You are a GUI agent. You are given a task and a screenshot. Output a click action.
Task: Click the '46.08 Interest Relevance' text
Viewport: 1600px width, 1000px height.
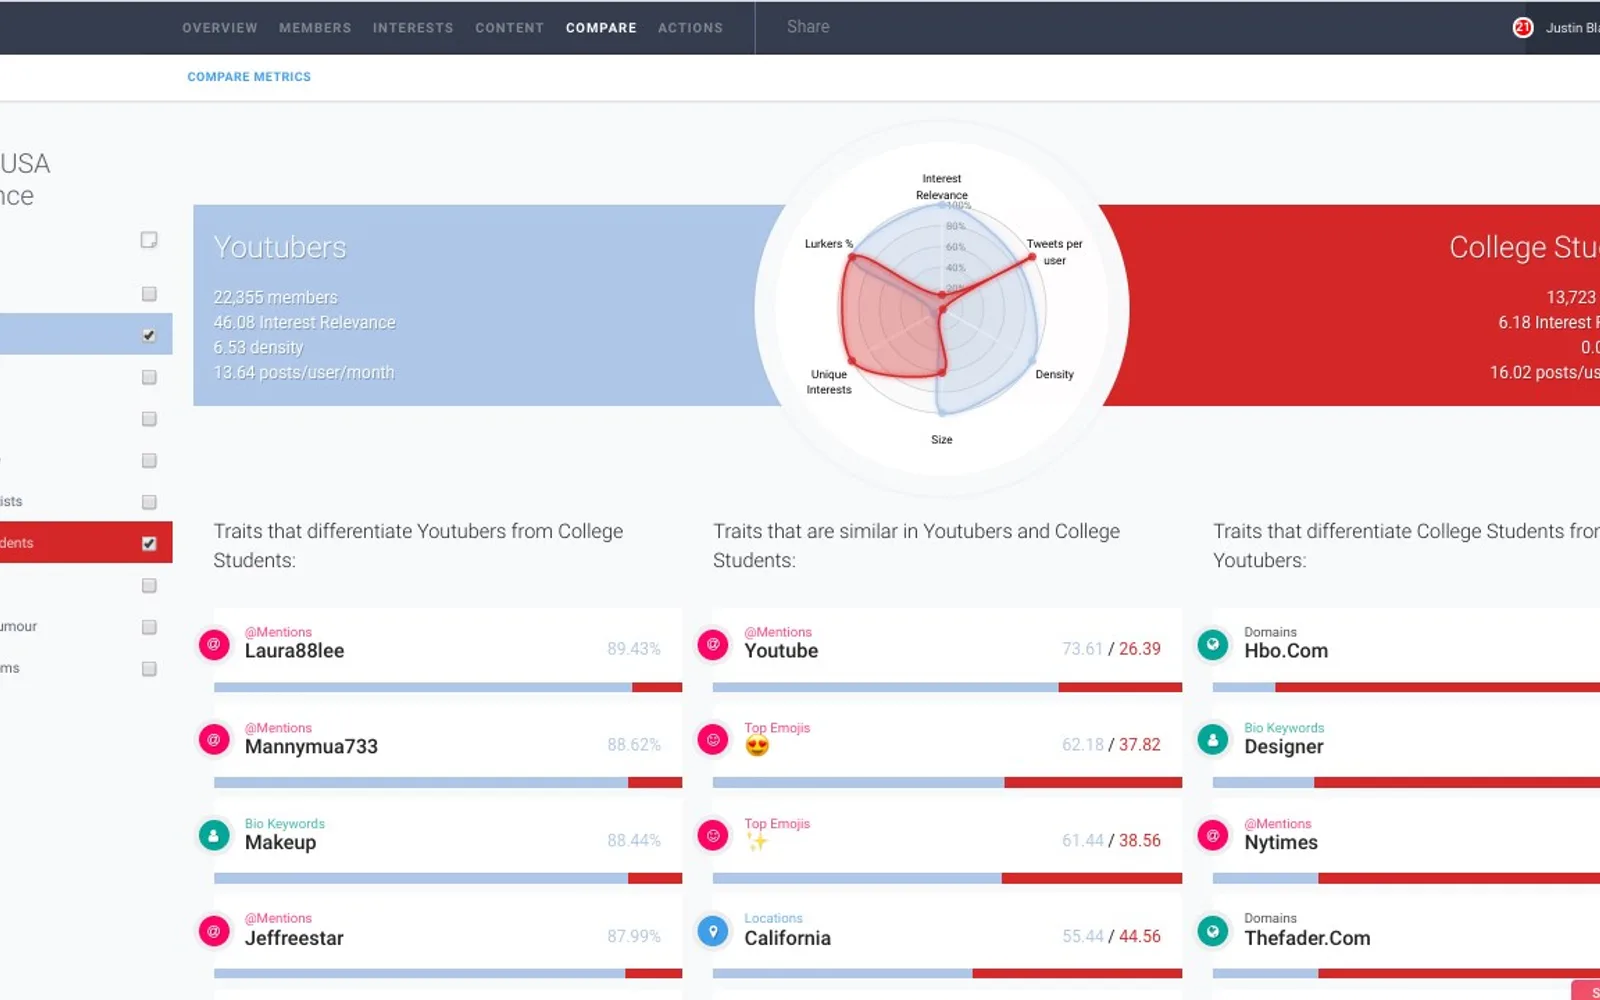tap(304, 322)
